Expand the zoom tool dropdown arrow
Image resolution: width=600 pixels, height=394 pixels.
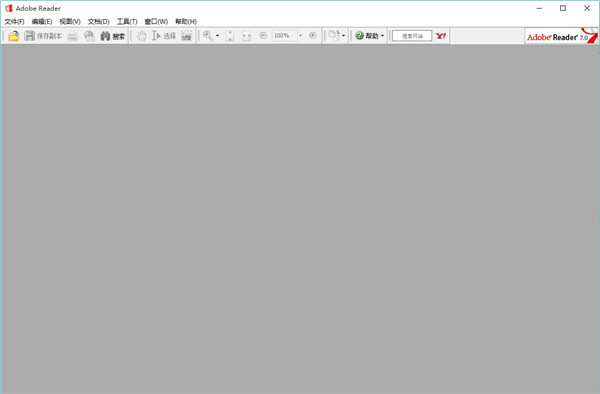coord(217,36)
